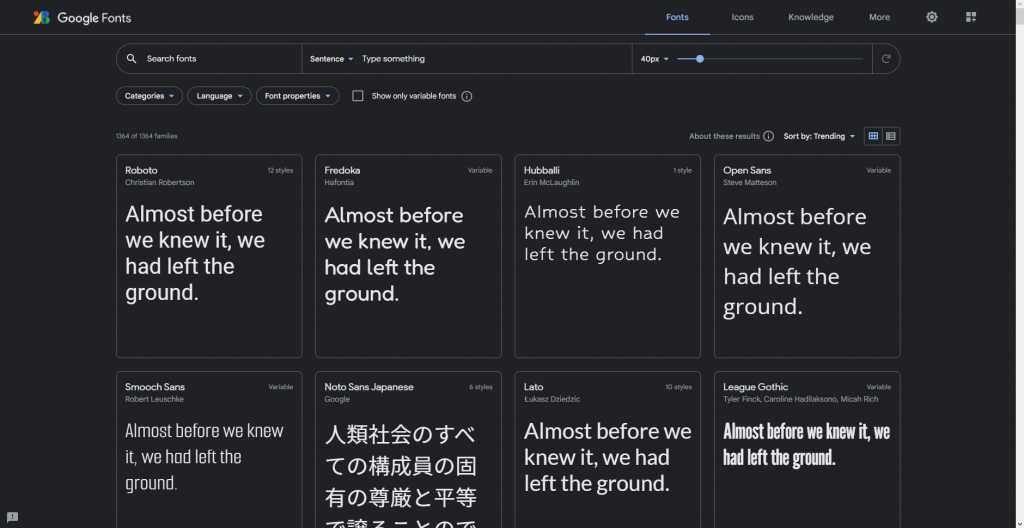Viewport: 1024px width, 528px height.
Task: Open the Lato font card
Action: coord(607,450)
